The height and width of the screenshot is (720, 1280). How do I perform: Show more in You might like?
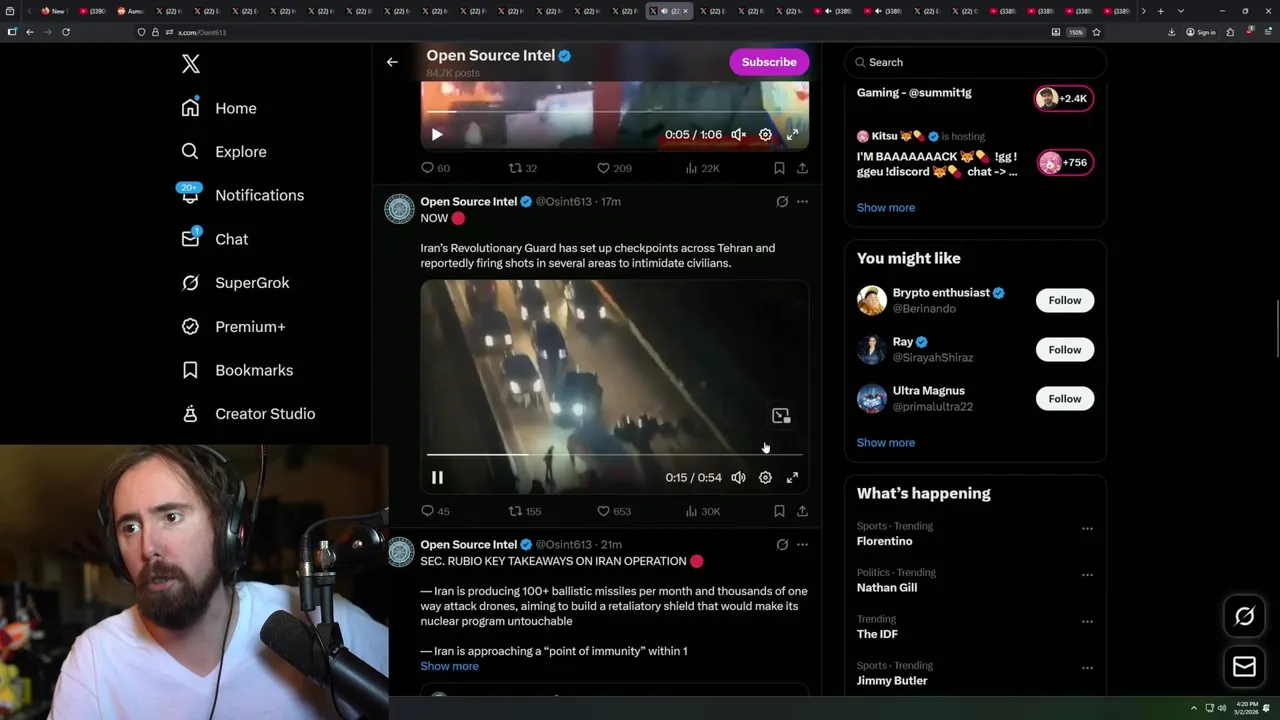click(885, 442)
